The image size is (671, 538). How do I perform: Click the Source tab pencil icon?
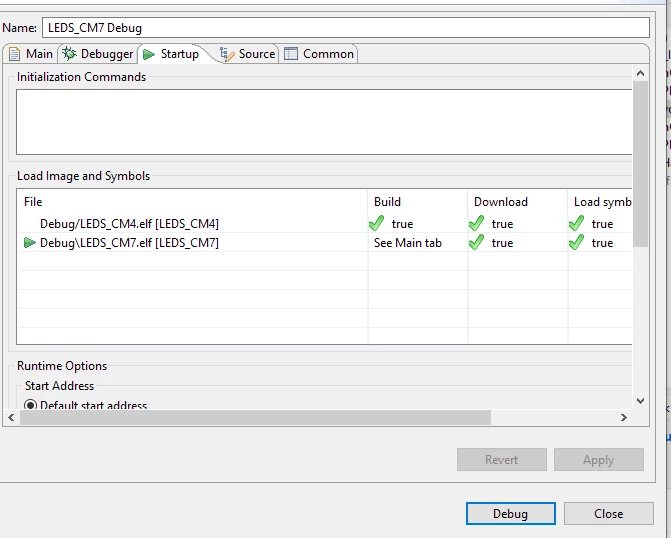(227, 54)
